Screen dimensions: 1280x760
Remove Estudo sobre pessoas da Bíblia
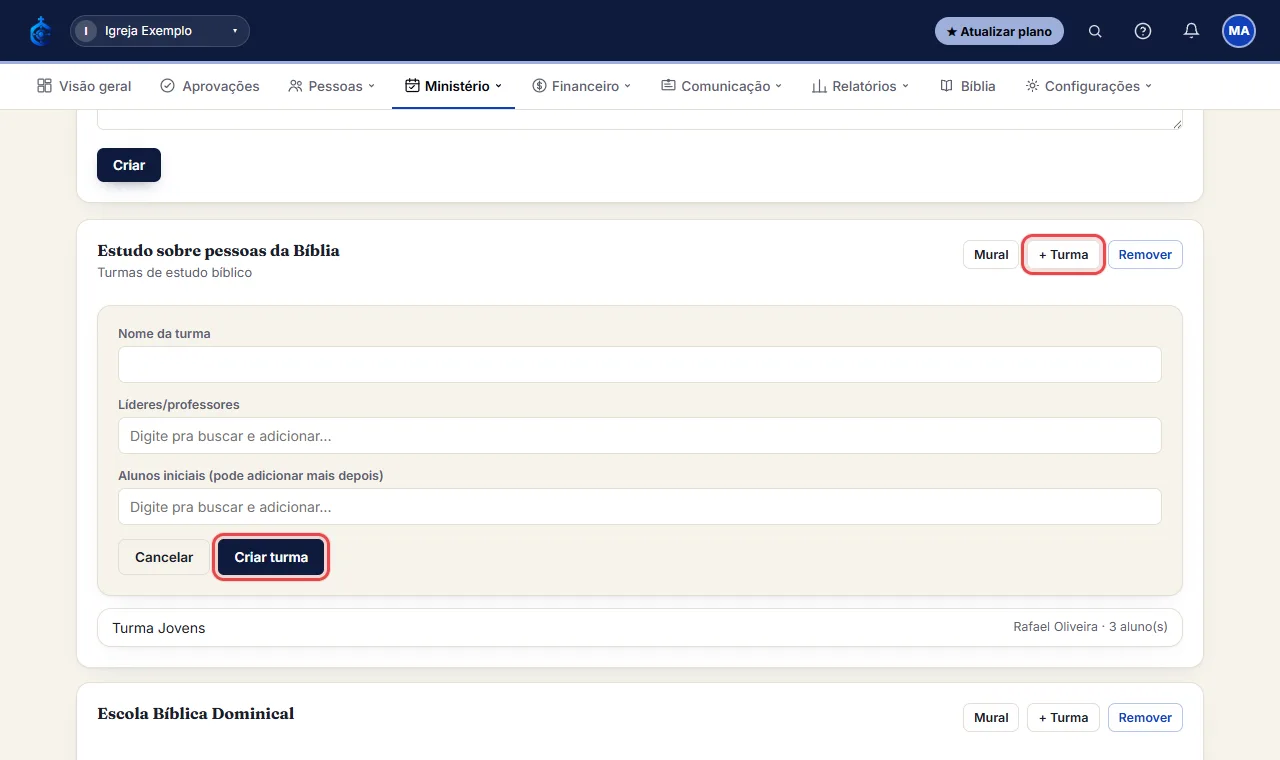pyautogui.click(x=1145, y=255)
